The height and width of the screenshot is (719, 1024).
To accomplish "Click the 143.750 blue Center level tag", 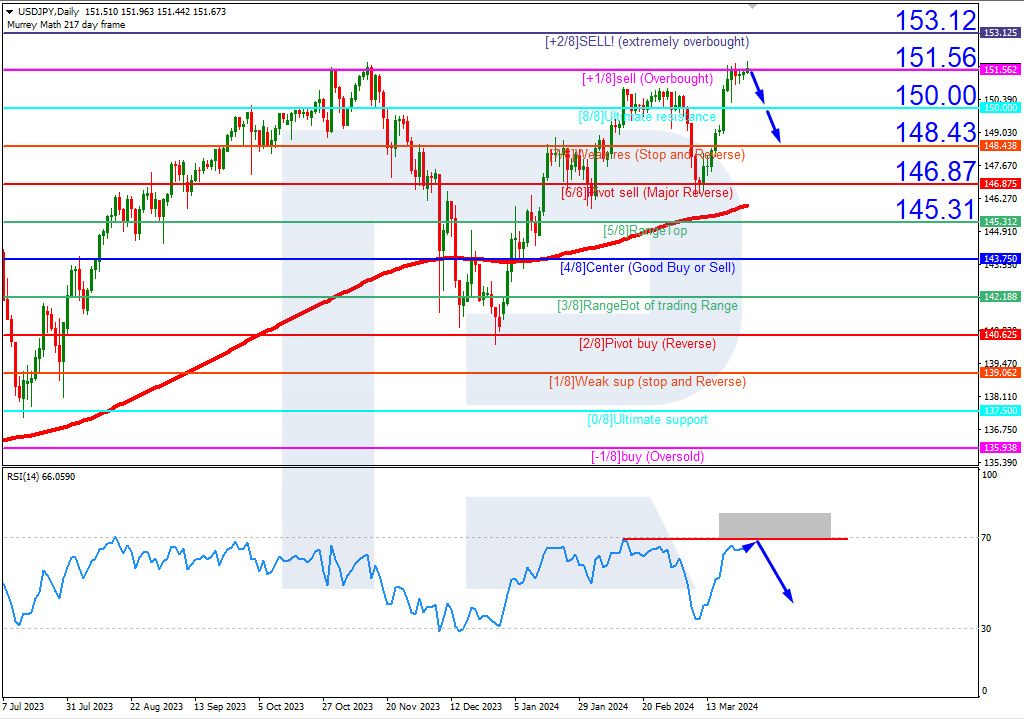I will pyautogui.click(x=999, y=259).
